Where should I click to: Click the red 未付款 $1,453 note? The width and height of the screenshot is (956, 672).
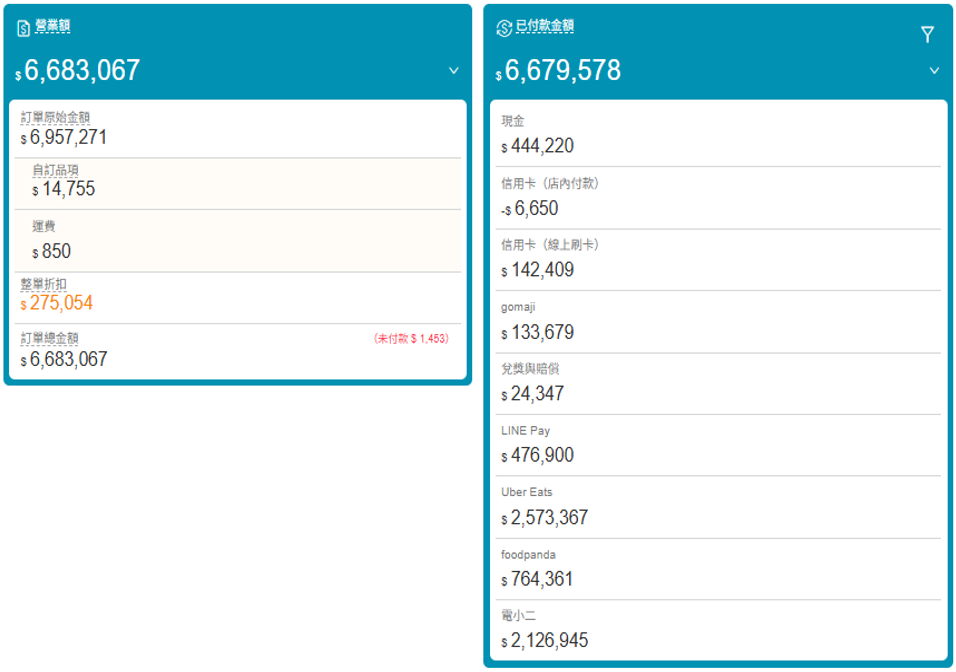[x=411, y=339]
